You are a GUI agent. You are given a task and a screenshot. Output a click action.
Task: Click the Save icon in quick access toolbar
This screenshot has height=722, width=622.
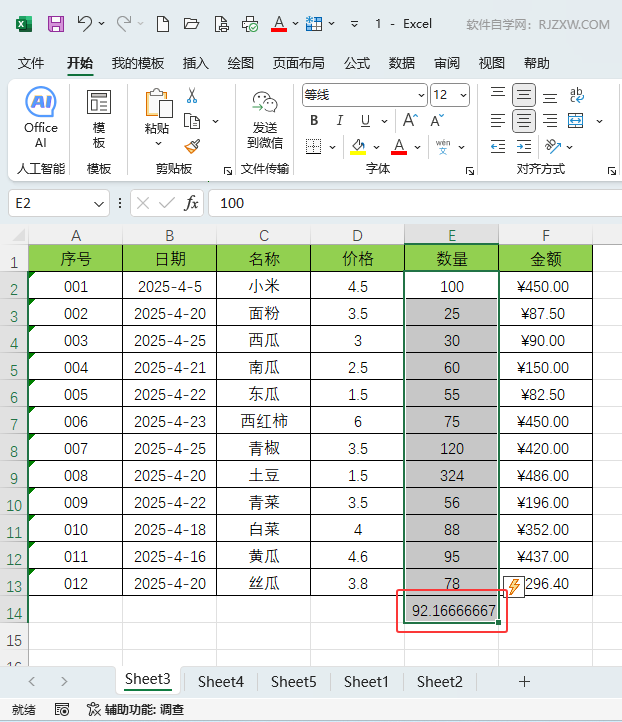(x=56, y=23)
